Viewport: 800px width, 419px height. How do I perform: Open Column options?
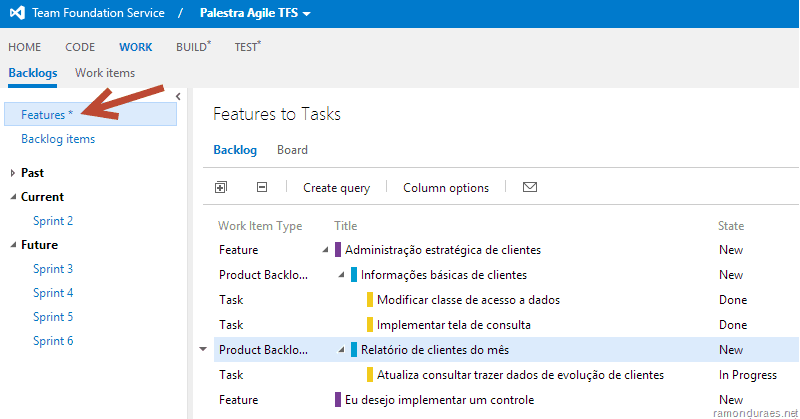(x=446, y=188)
